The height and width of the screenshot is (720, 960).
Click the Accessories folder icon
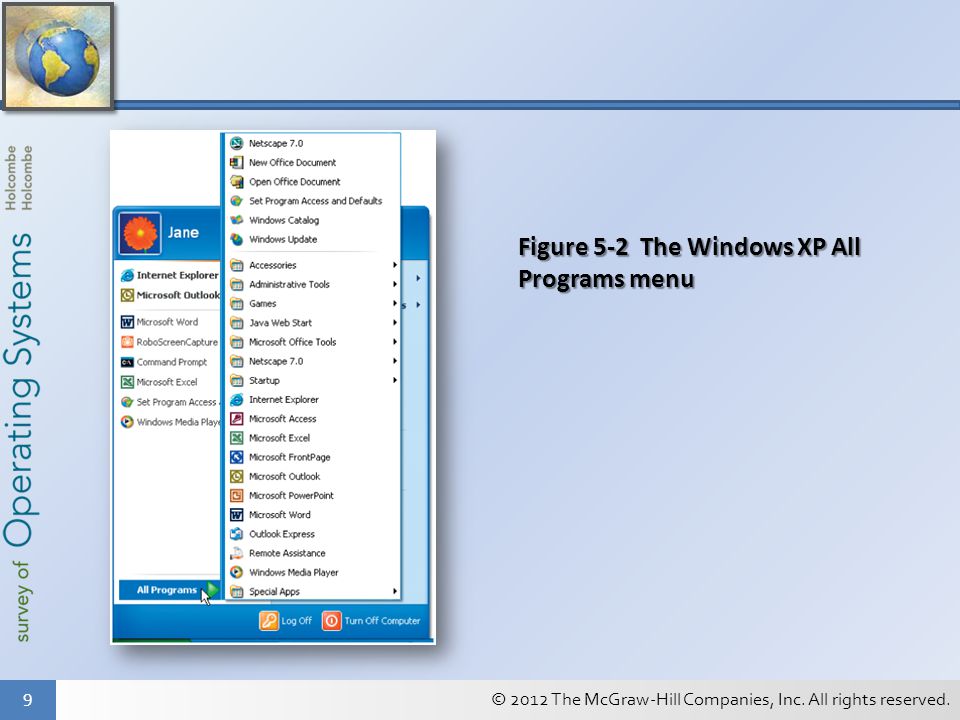coord(236,265)
